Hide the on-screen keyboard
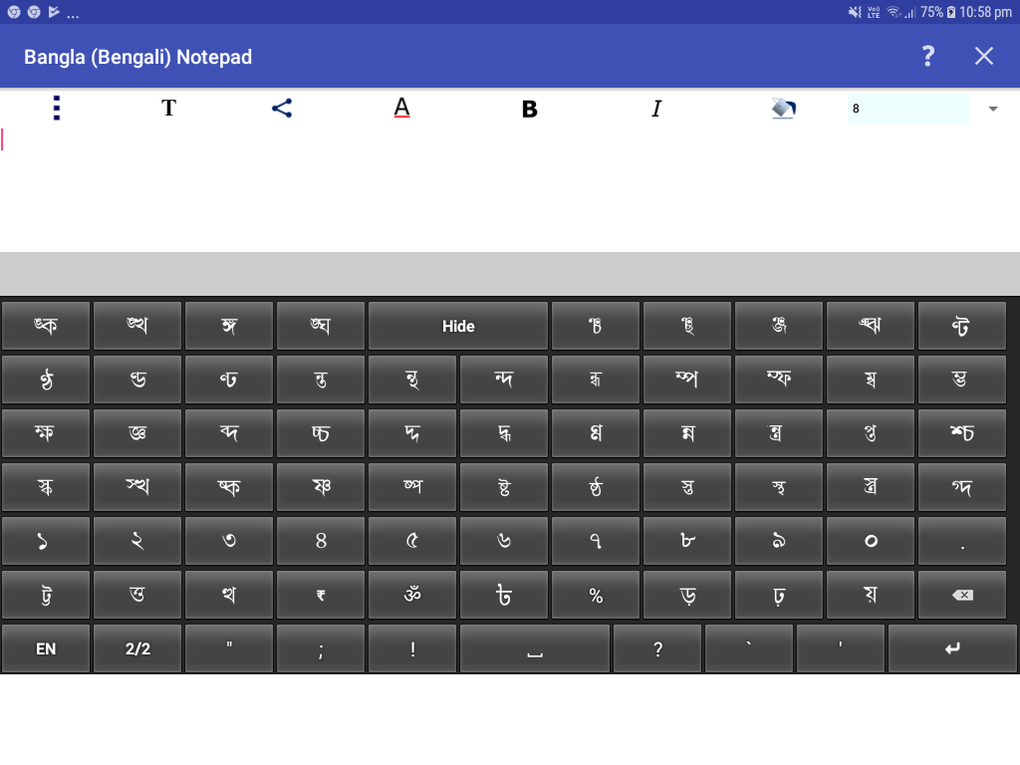This screenshot has height=765, width=1020. [458, 326]
